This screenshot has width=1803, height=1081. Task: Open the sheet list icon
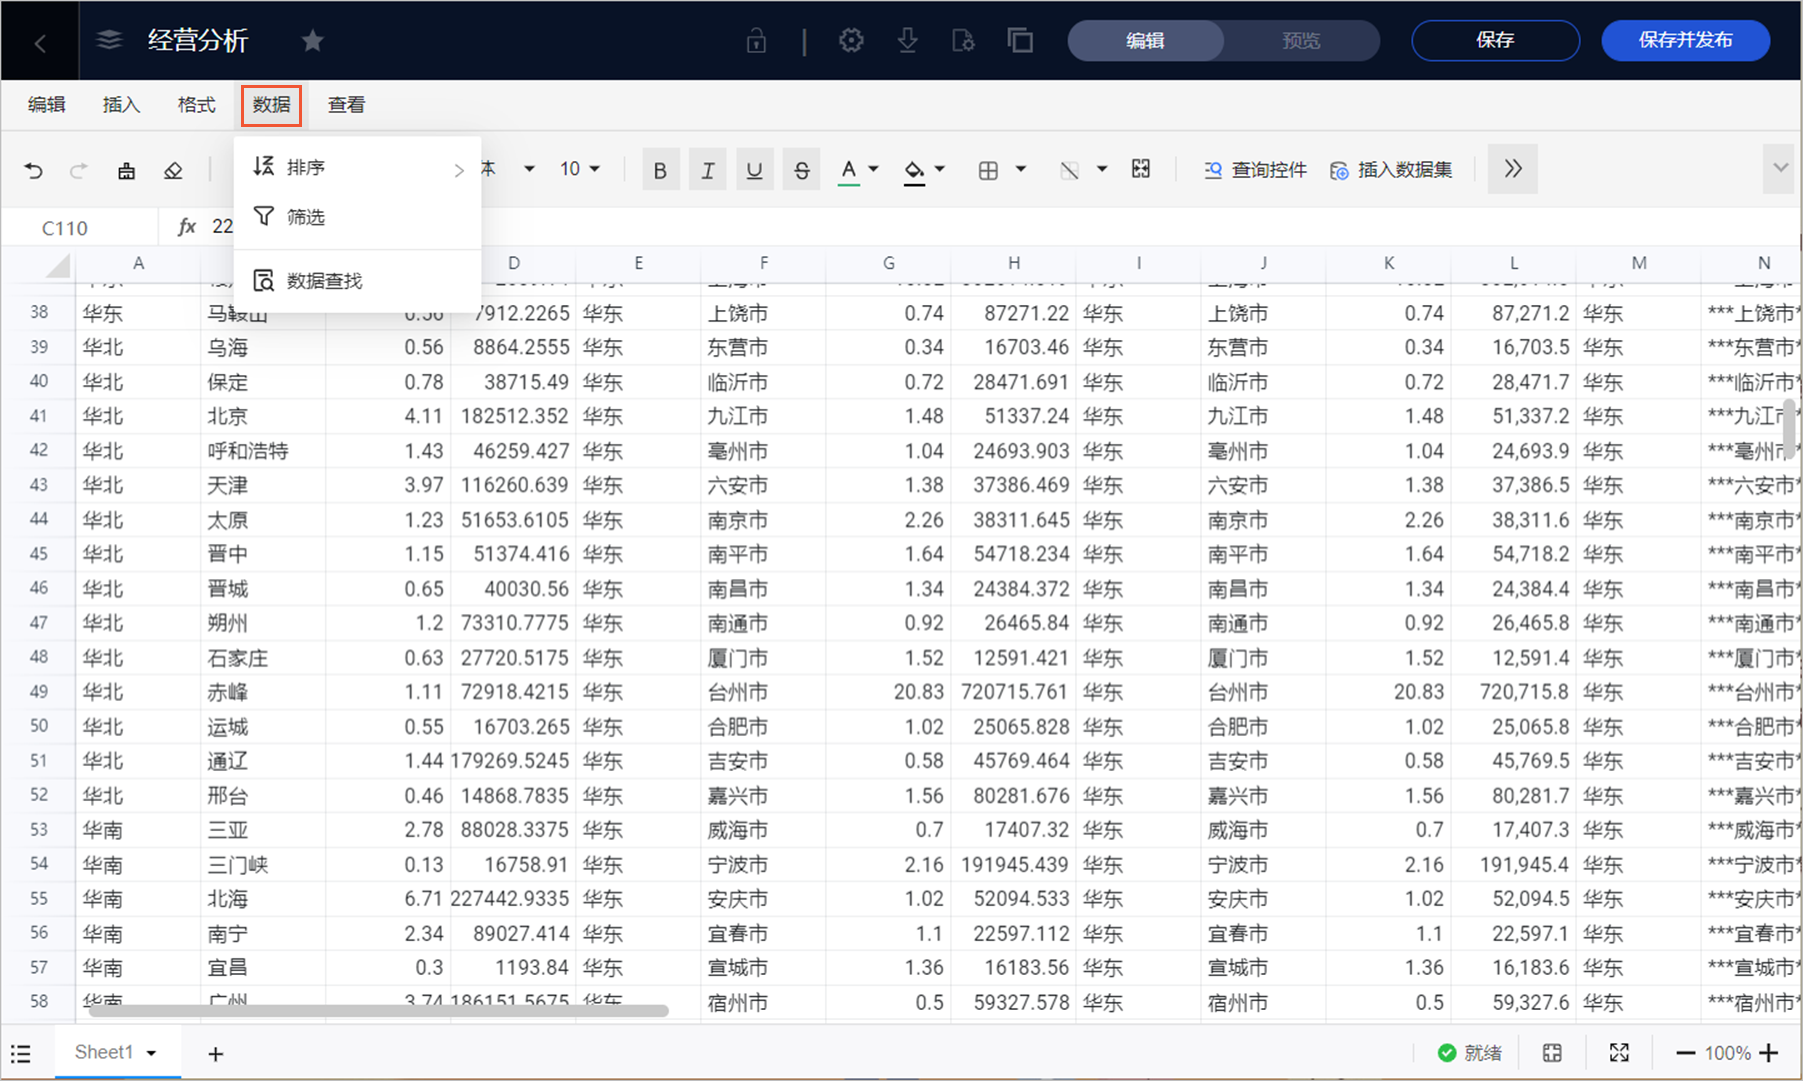[21, 1053]
